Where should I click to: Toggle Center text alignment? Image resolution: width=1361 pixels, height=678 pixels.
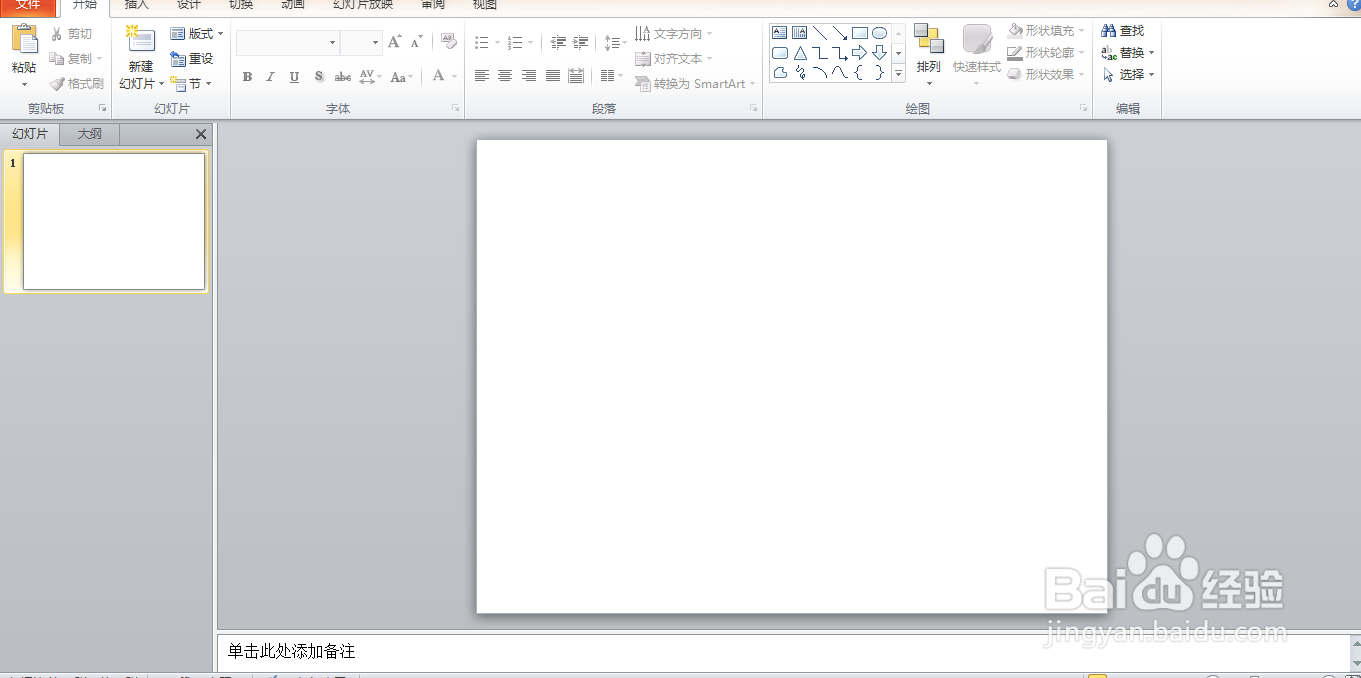[x=505, y=76]
